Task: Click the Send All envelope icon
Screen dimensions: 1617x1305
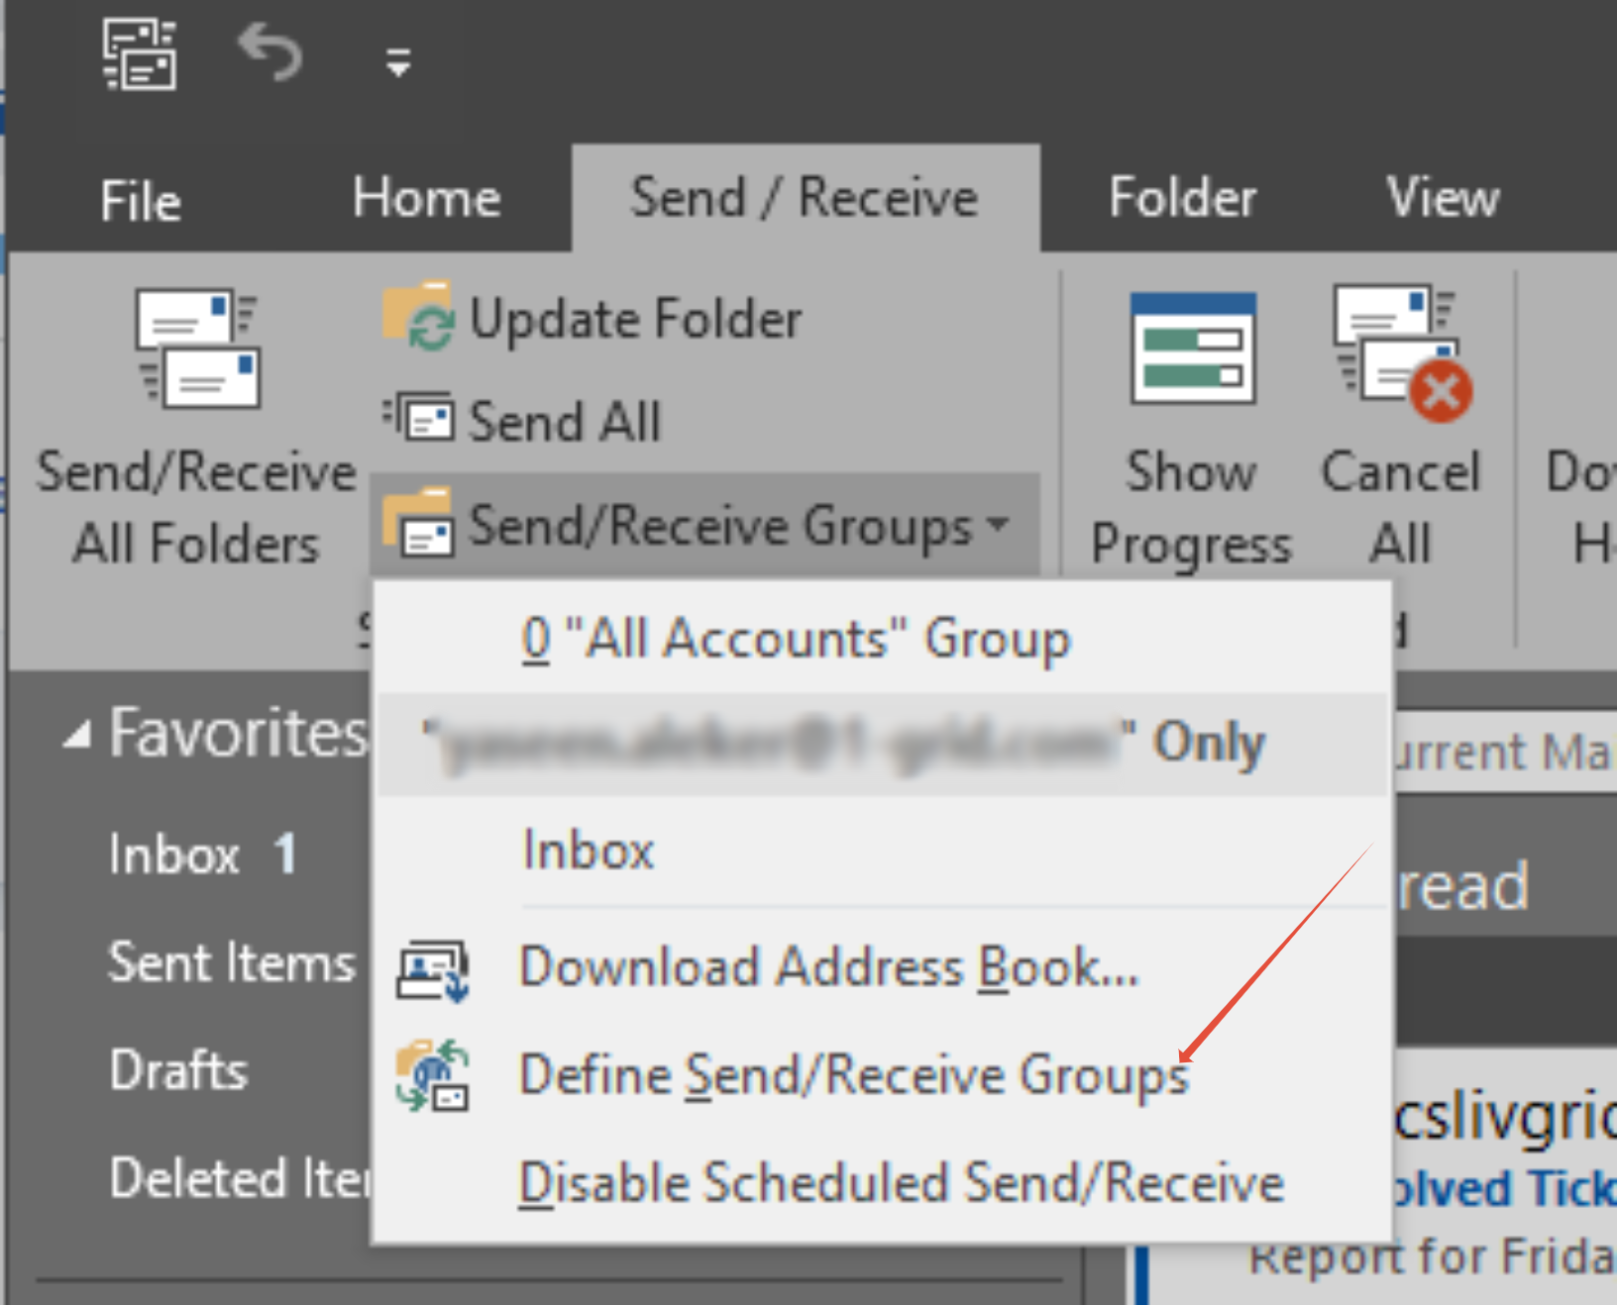Action: tap(418, 417)
